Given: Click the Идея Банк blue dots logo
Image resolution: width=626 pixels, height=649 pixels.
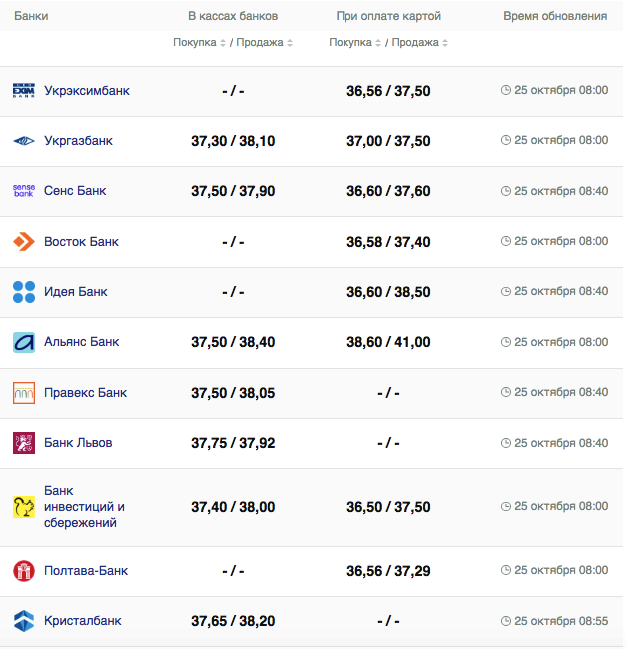Looking at the screenshot, I should (23, 292).
